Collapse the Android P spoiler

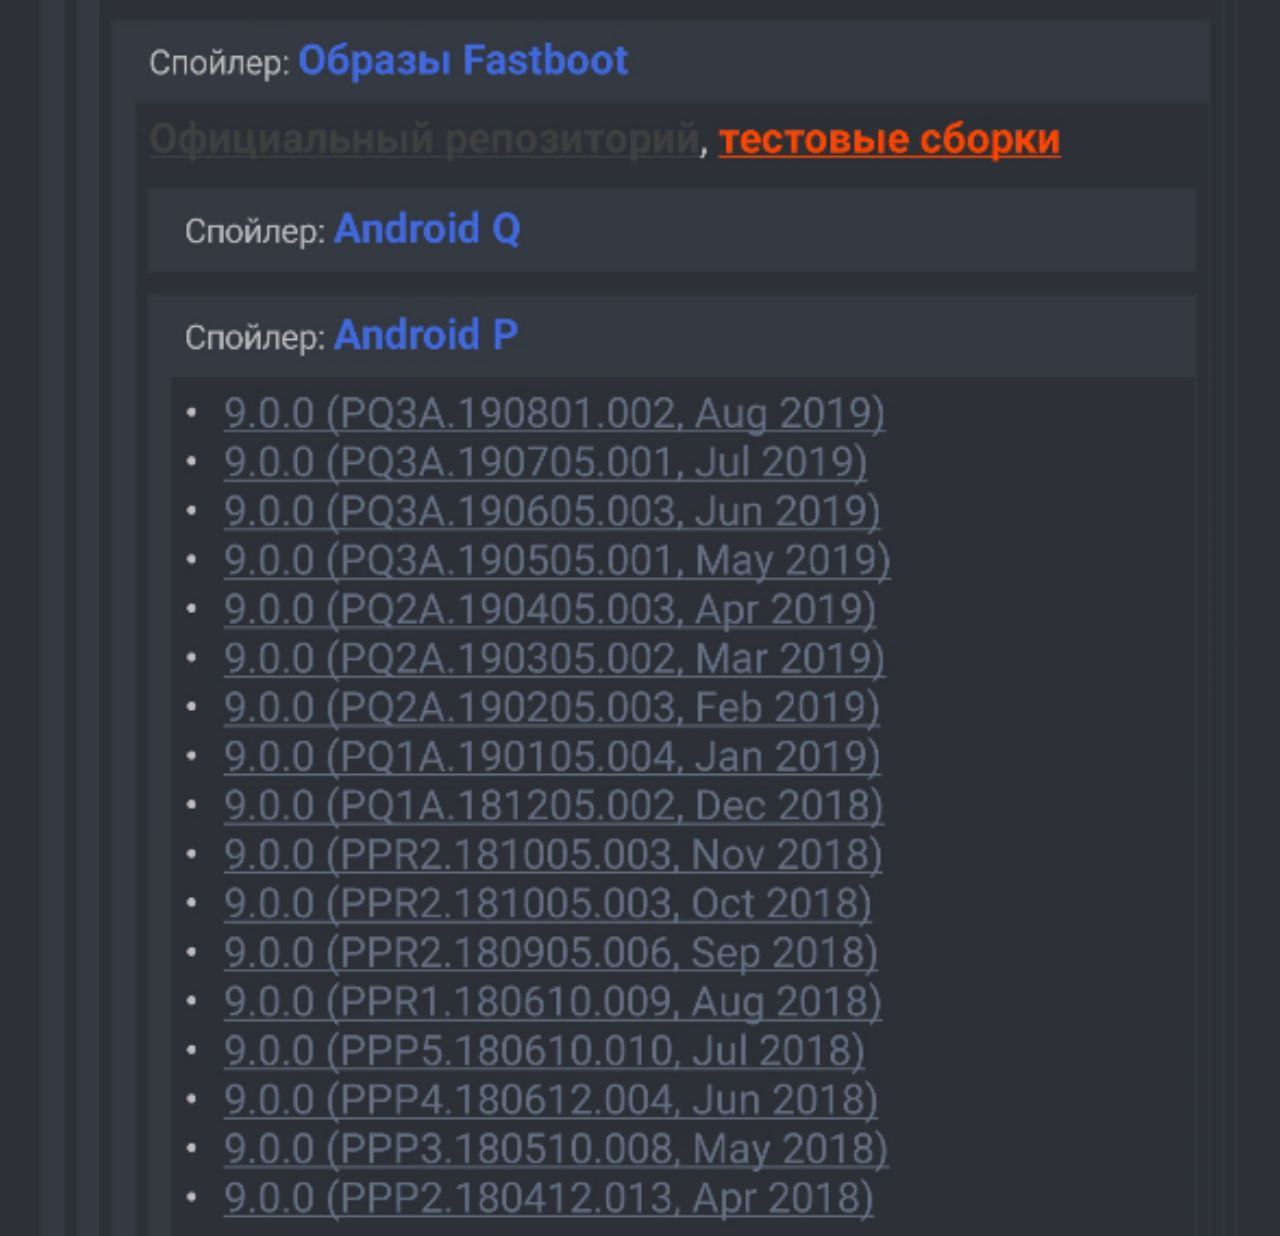click(x=425, y=336)
